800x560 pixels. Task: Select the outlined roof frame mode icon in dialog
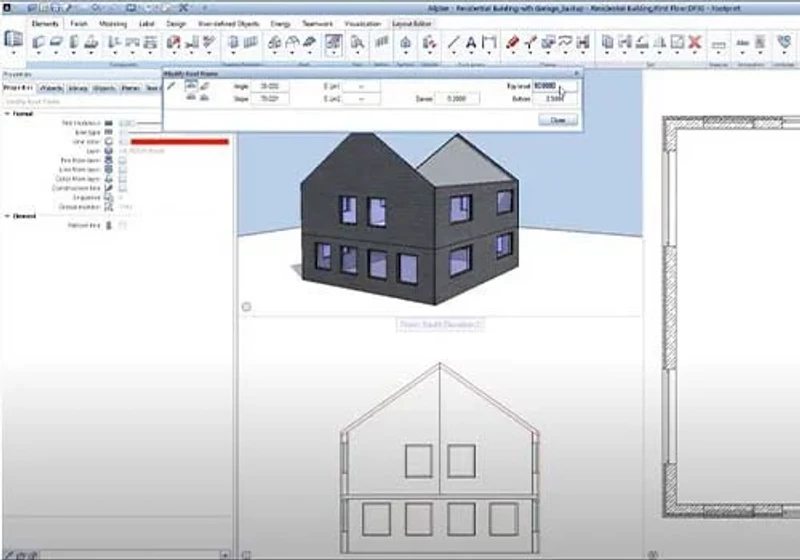point(191,86)
